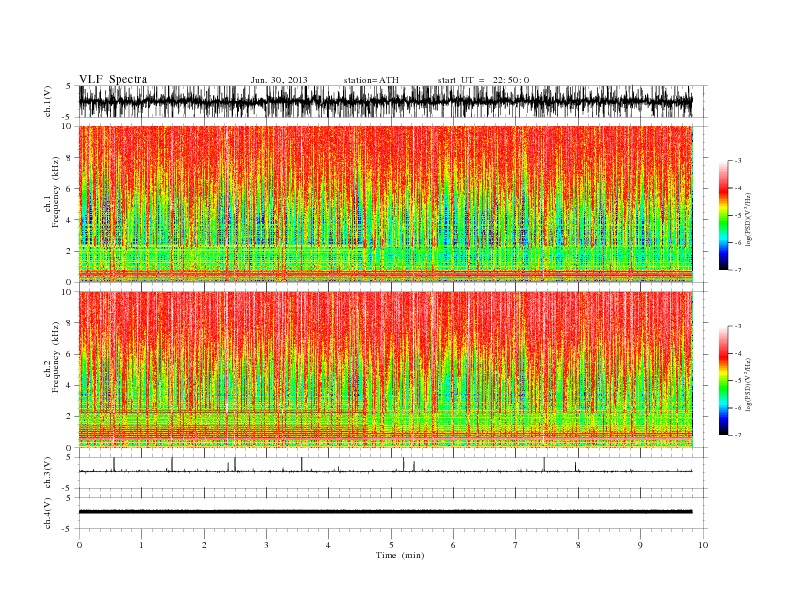Click the ch.4 flat trace plot
The width and height of the screenshot is (792, 612).
click(393, 513)
